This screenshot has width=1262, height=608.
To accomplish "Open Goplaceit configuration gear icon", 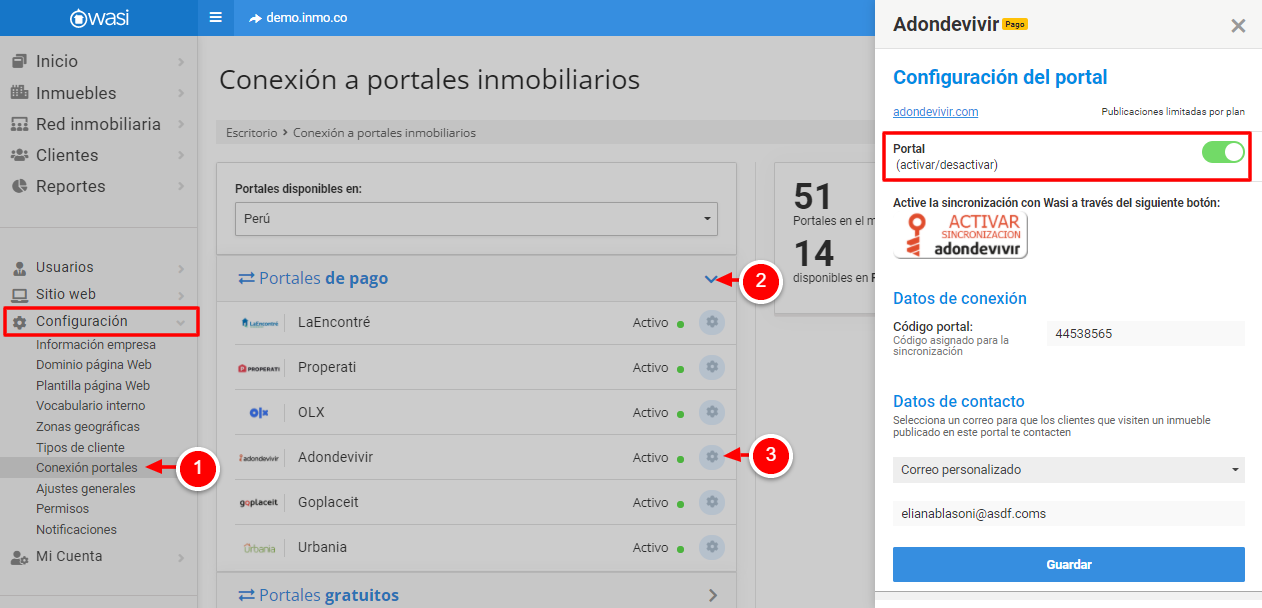I will [711, 502].
